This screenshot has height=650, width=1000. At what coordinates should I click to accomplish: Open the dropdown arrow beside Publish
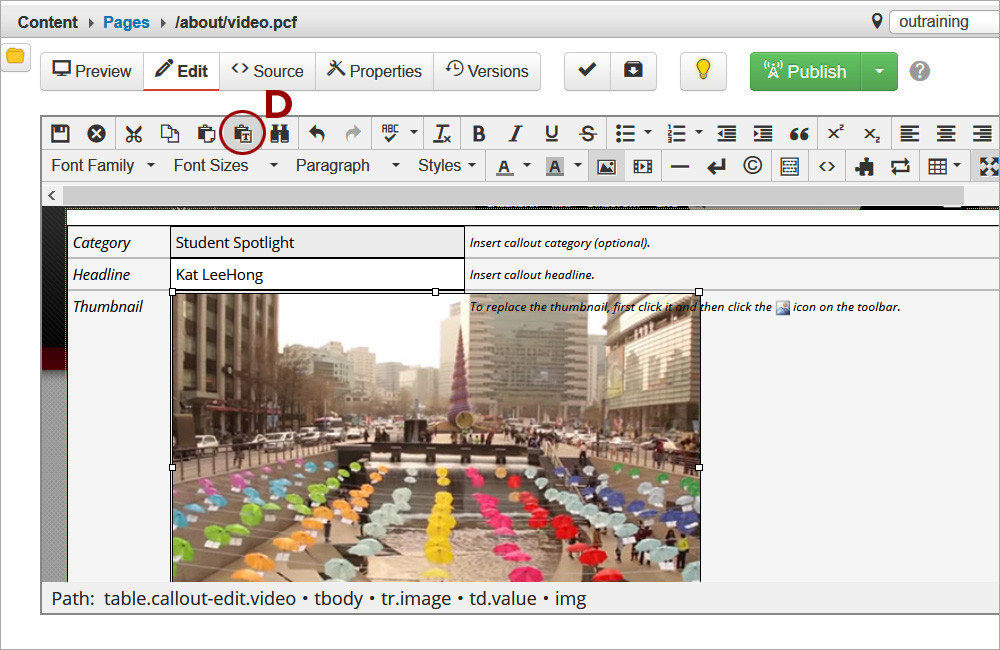[x=879, y=71]
